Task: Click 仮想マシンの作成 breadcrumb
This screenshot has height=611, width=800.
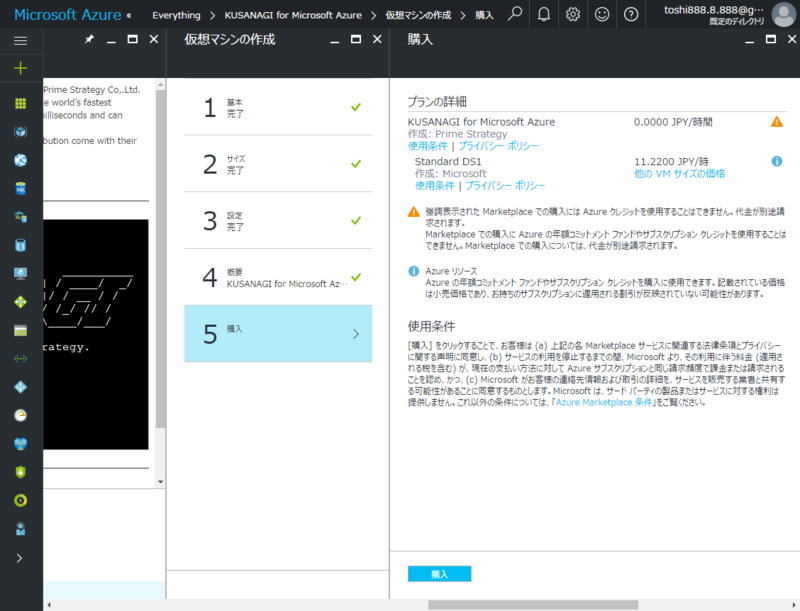Action: [418, 15]
